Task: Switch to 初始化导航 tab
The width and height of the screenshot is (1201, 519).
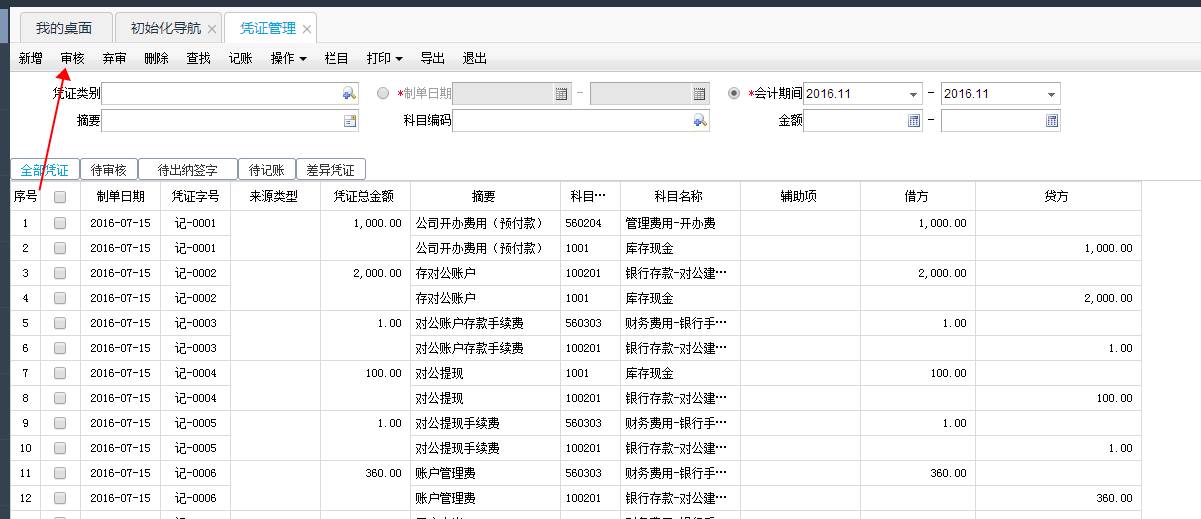Action: 166,29
